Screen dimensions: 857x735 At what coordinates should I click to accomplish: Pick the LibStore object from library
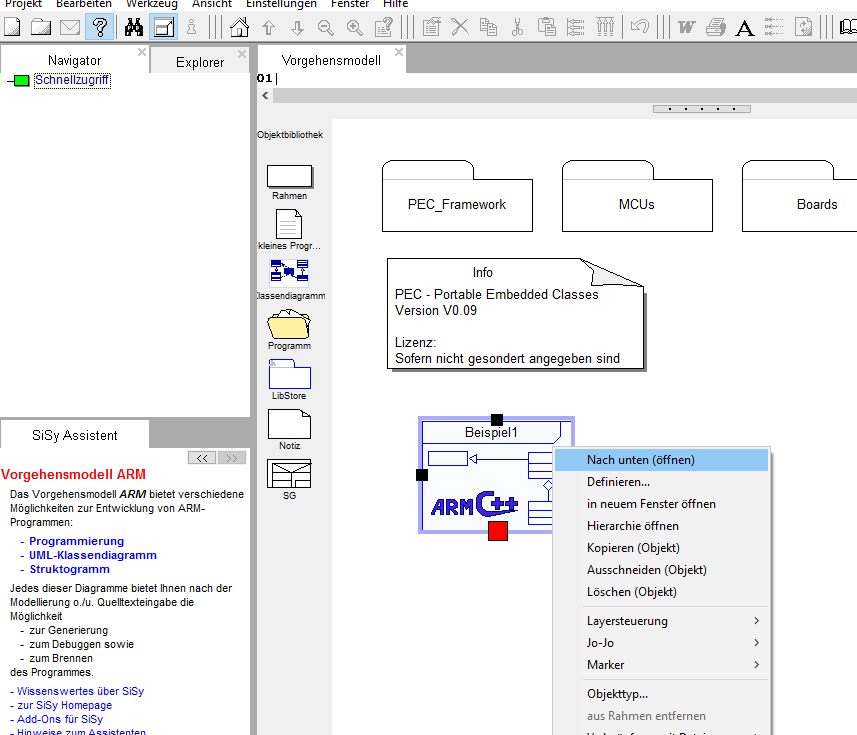290,374
